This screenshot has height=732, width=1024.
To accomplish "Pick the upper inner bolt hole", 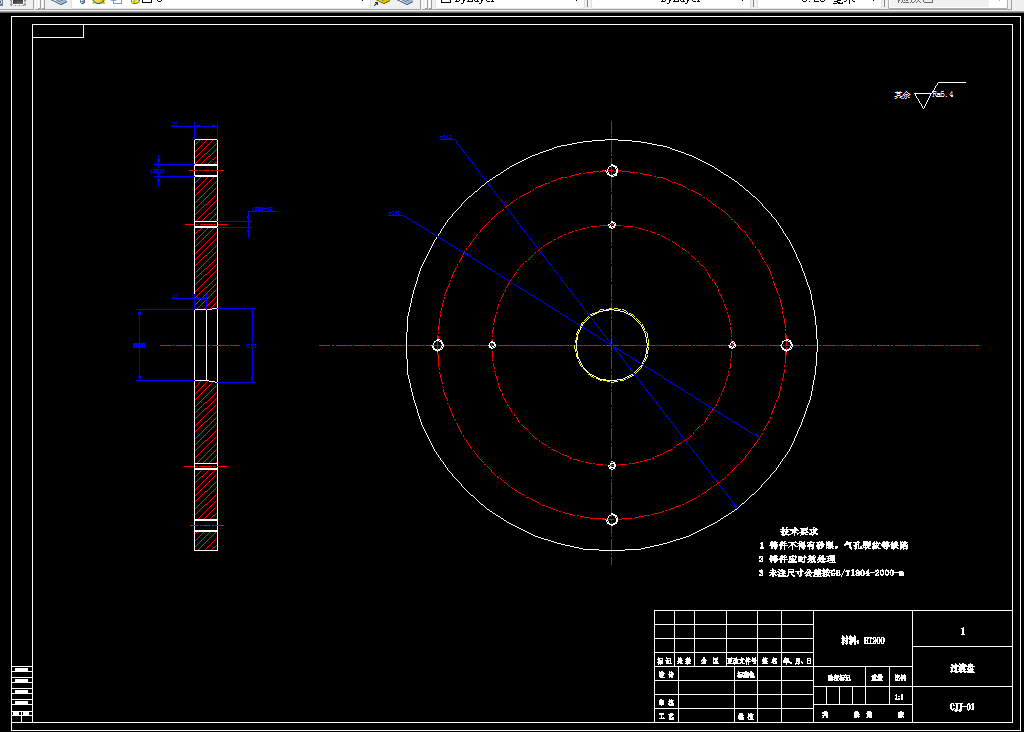I will click(x=612, y=225).
